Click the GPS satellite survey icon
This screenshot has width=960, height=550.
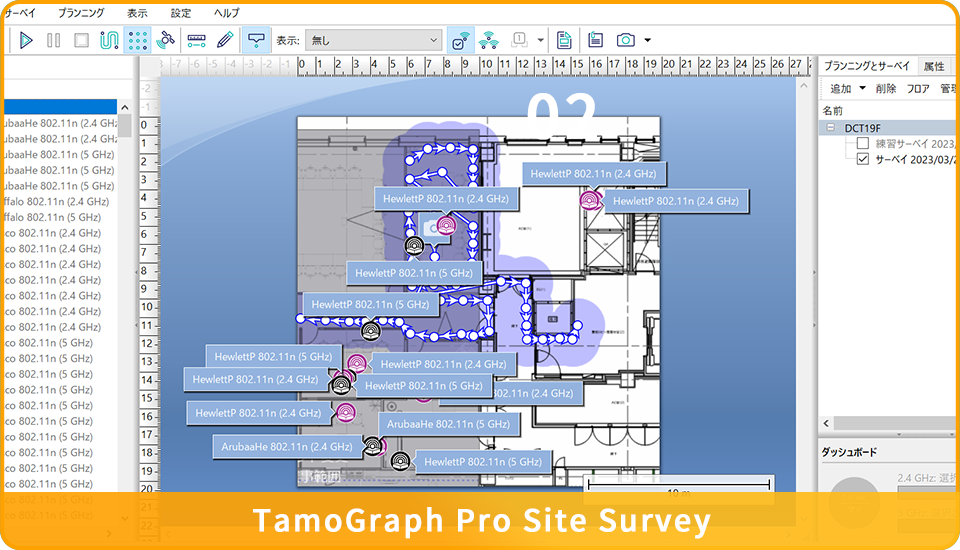(x=167, y=40)
